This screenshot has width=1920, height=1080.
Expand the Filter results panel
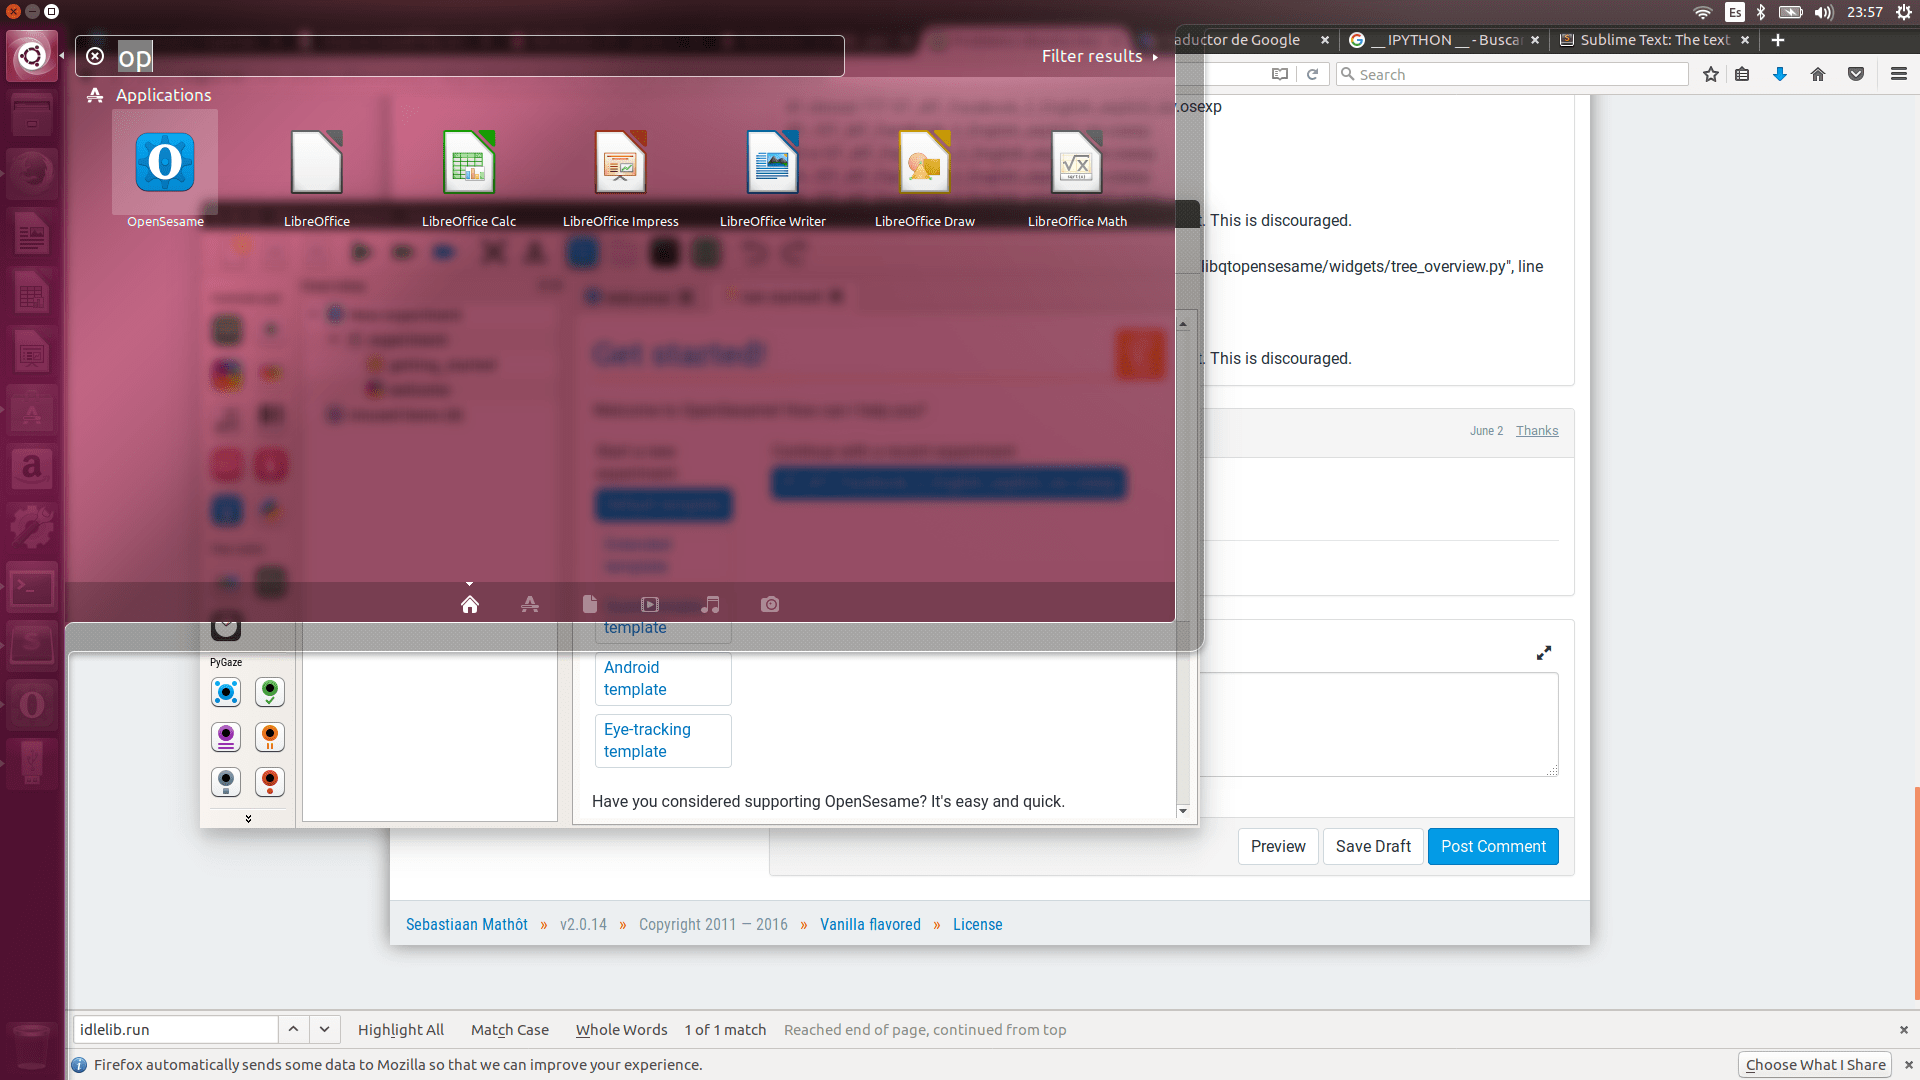[x=1099, y=56]
